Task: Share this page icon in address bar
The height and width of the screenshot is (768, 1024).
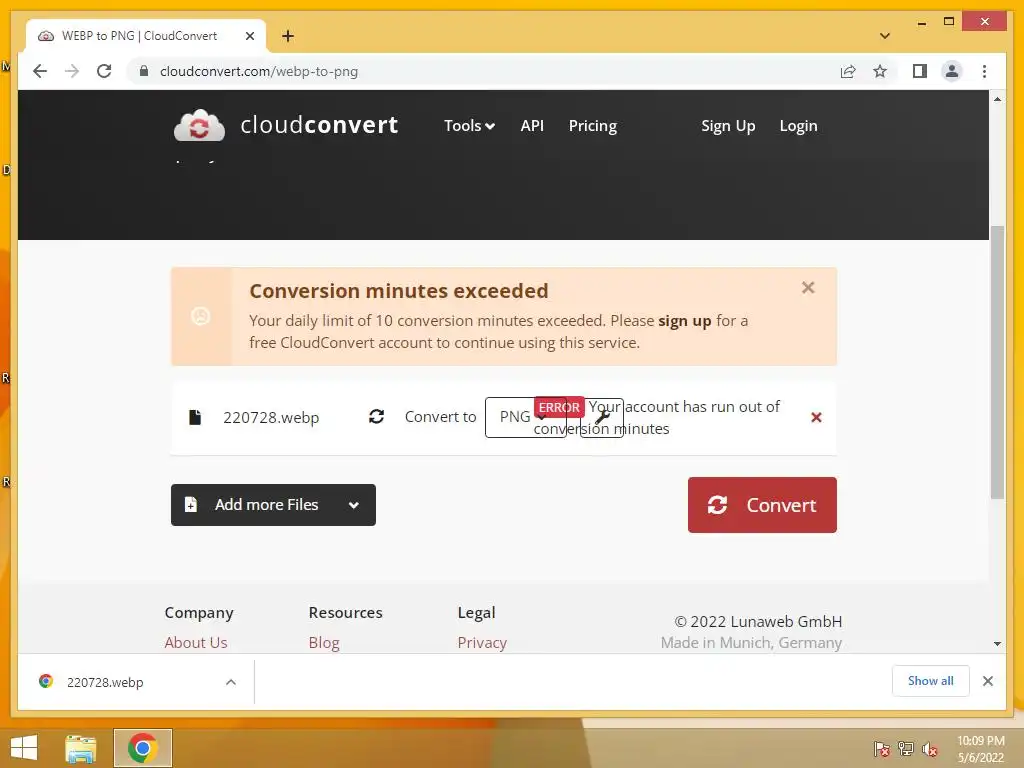Action: (848, 71)
